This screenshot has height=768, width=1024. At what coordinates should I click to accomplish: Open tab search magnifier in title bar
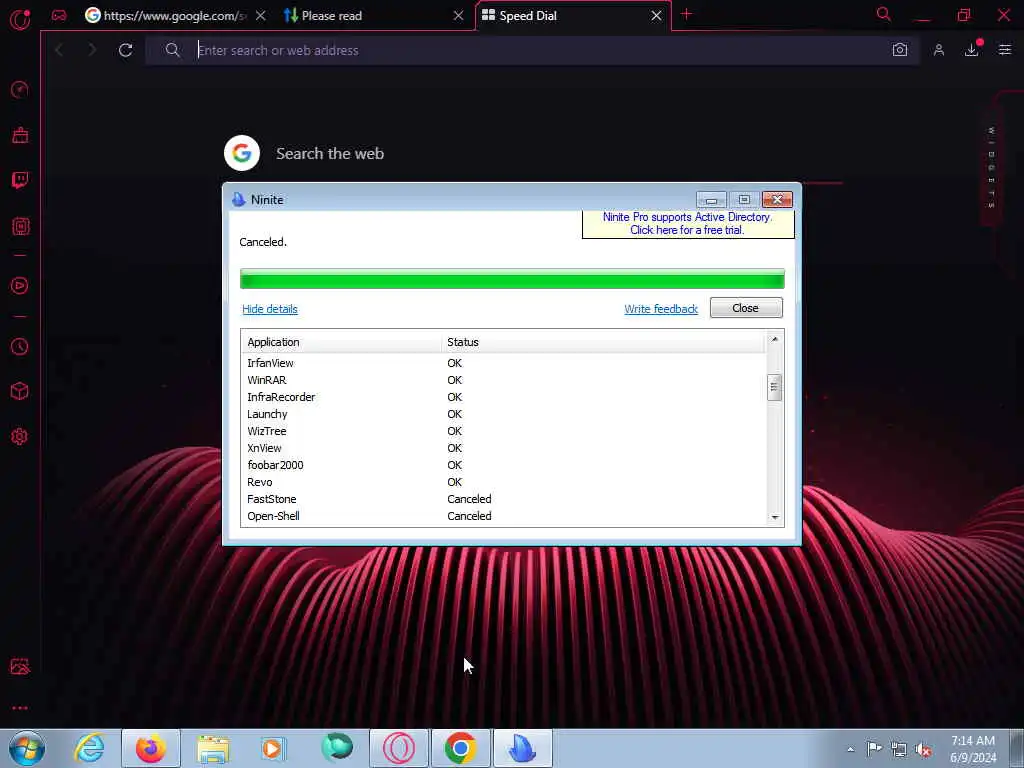[x=884, y=14]
